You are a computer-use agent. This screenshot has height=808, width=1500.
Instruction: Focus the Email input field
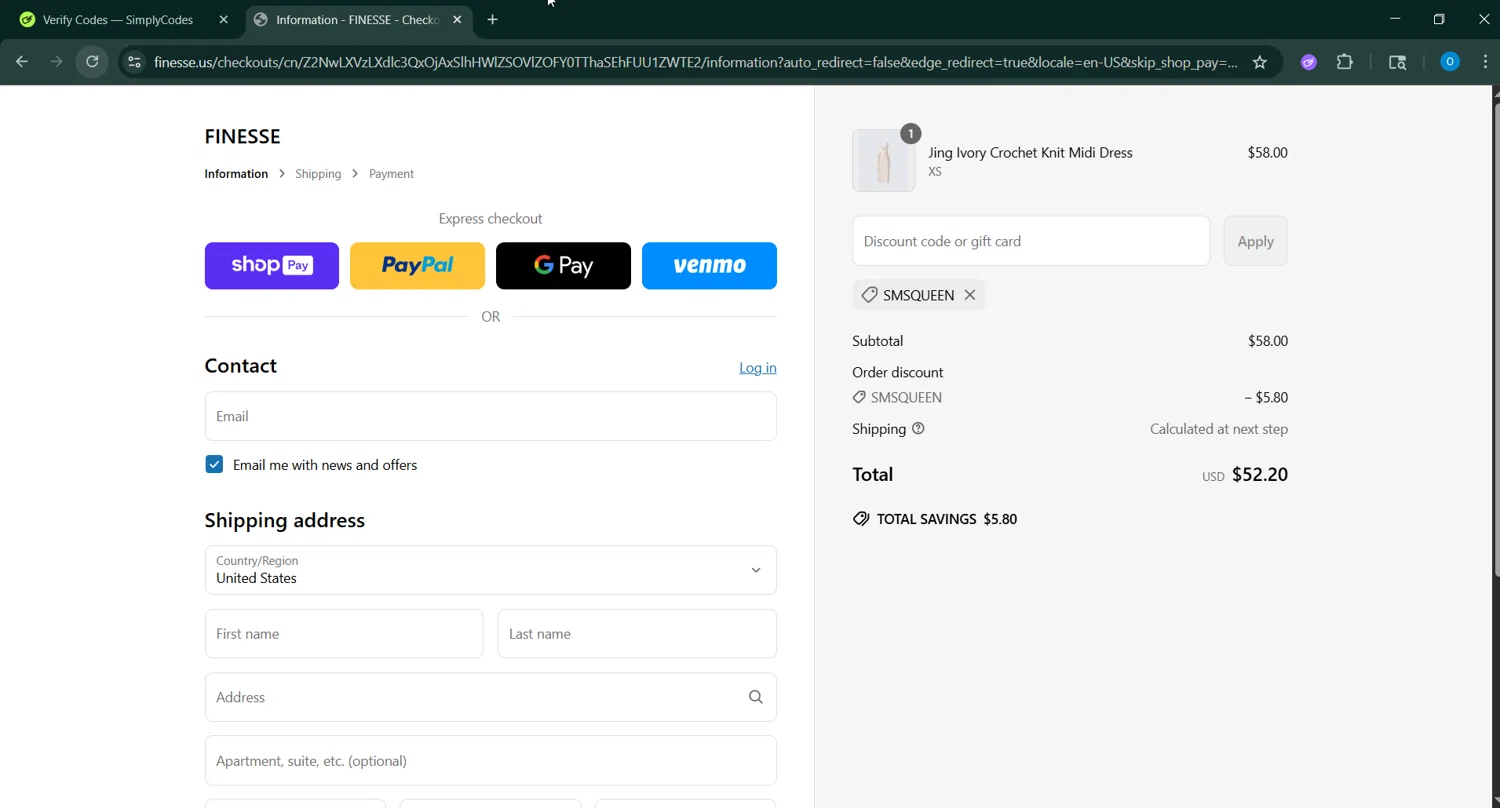(x=490, y=416)
